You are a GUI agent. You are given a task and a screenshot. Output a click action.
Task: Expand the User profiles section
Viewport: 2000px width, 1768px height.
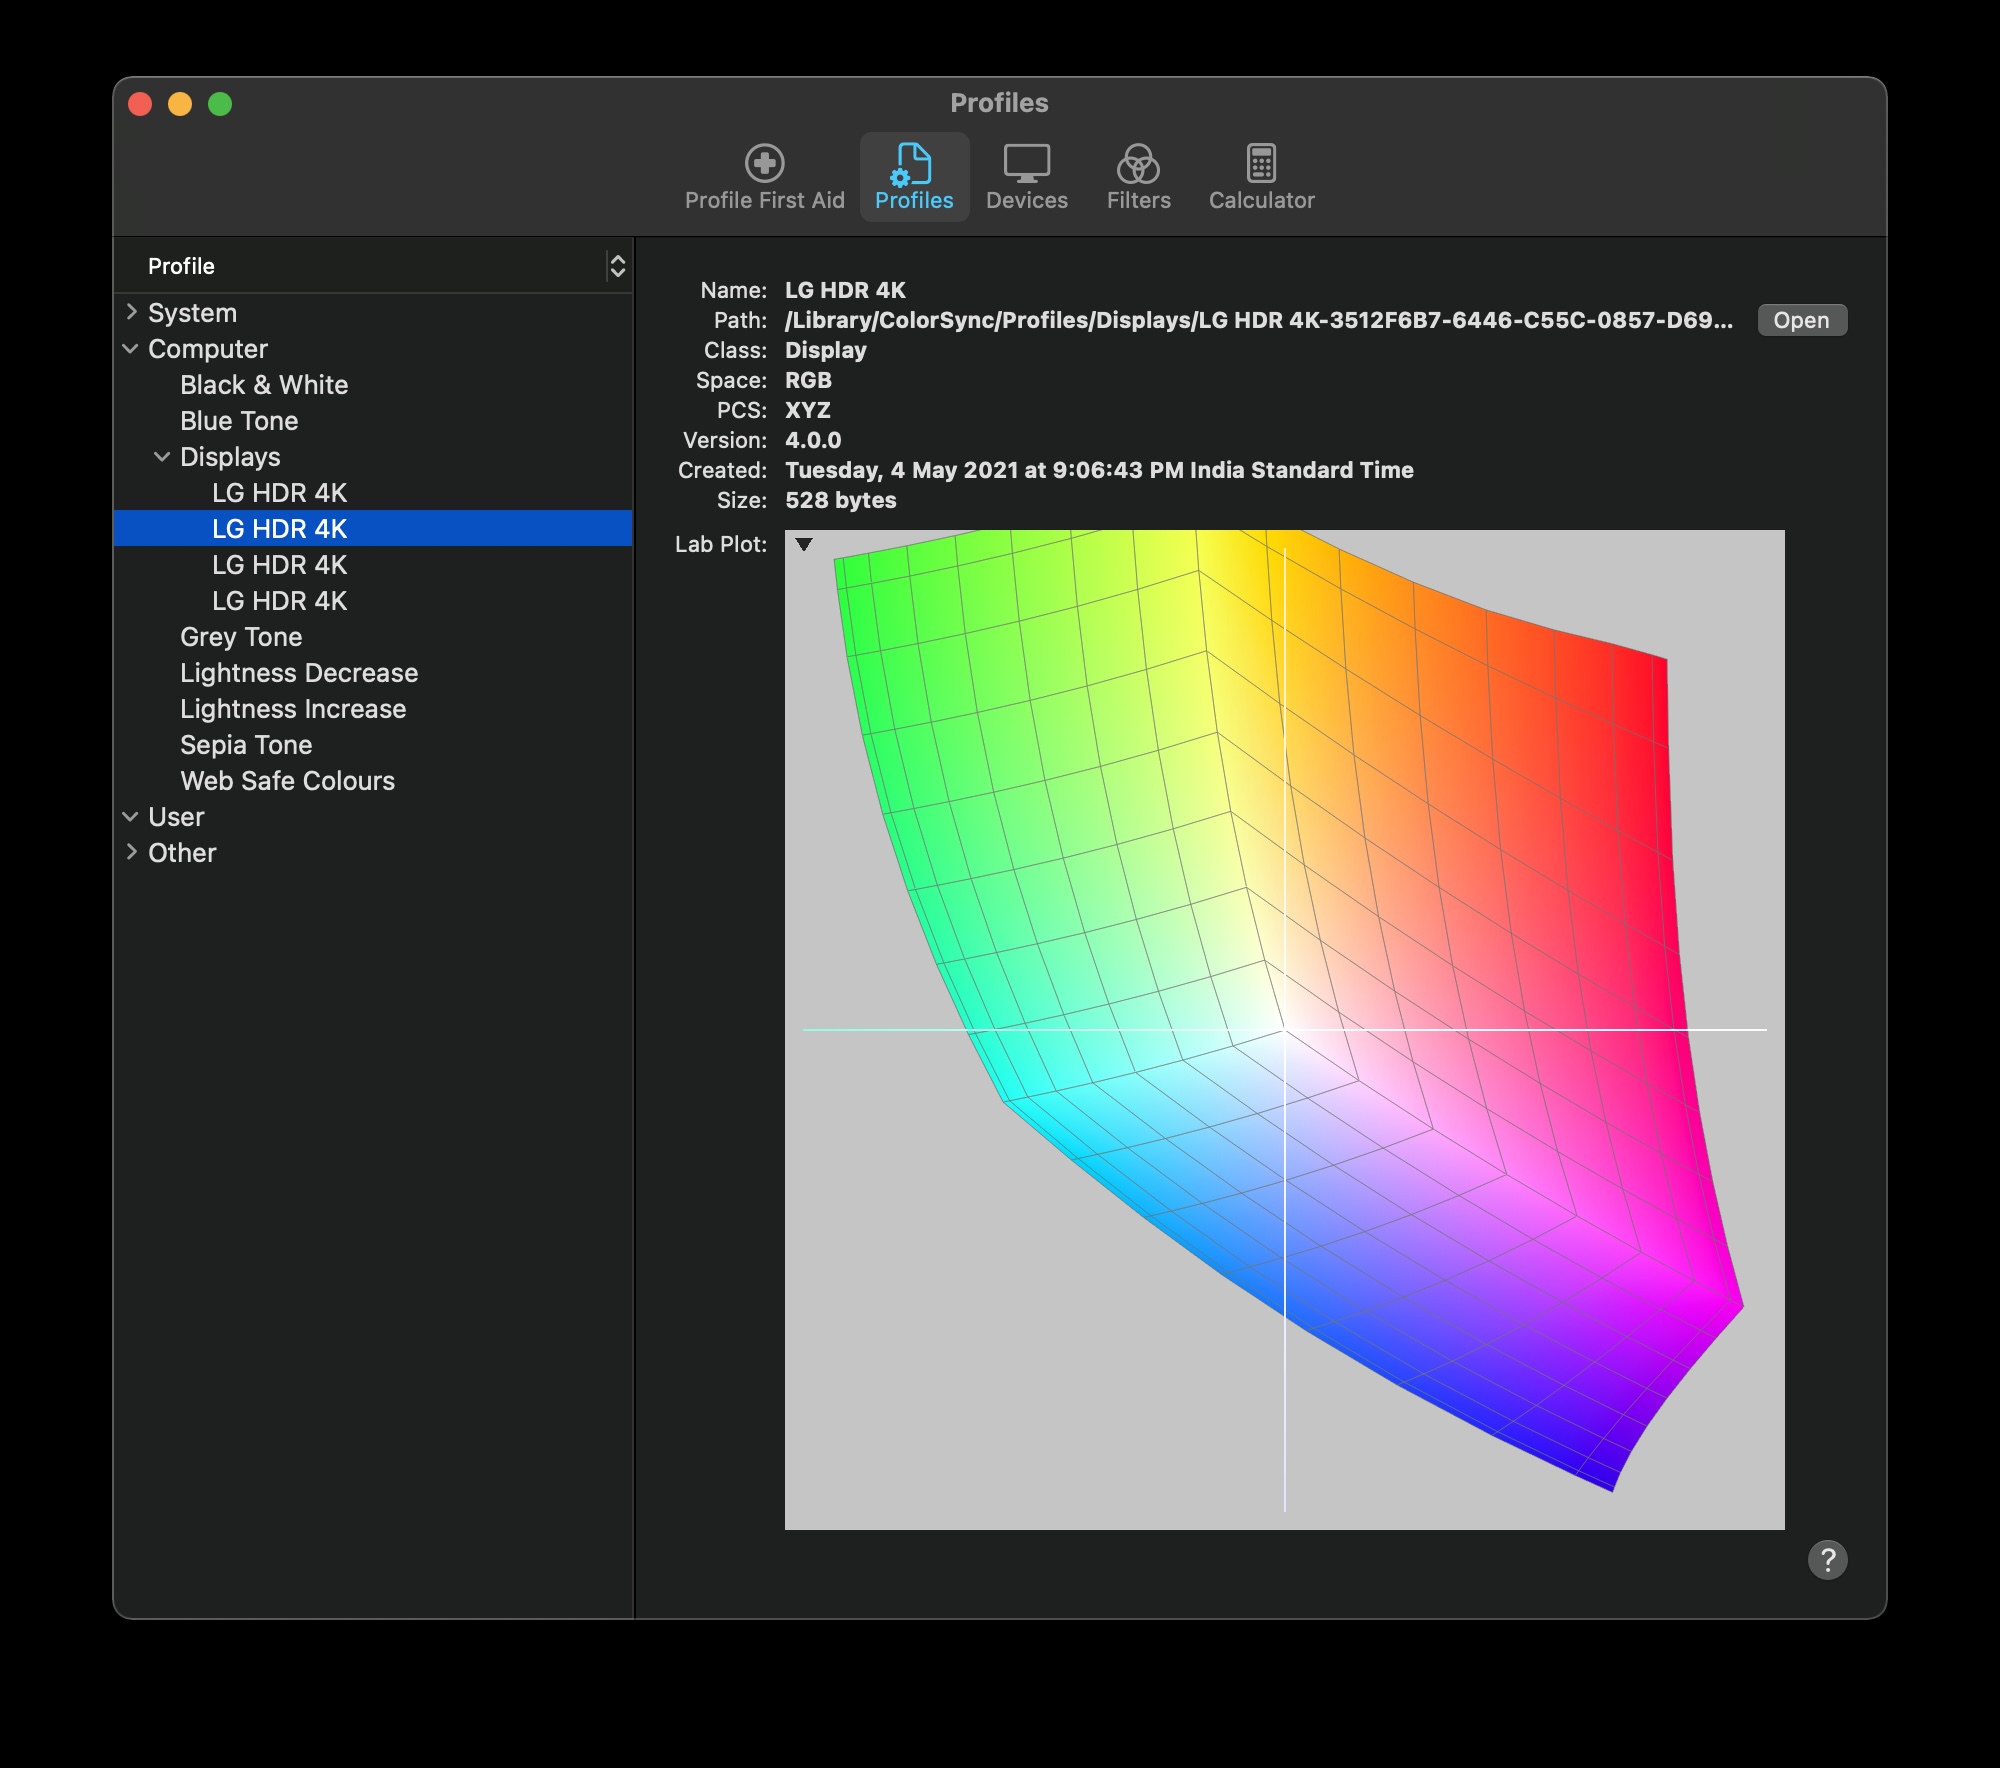point(133,816)
